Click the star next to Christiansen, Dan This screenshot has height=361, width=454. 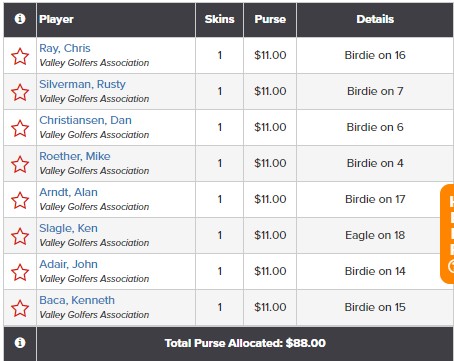coord(20,128)
